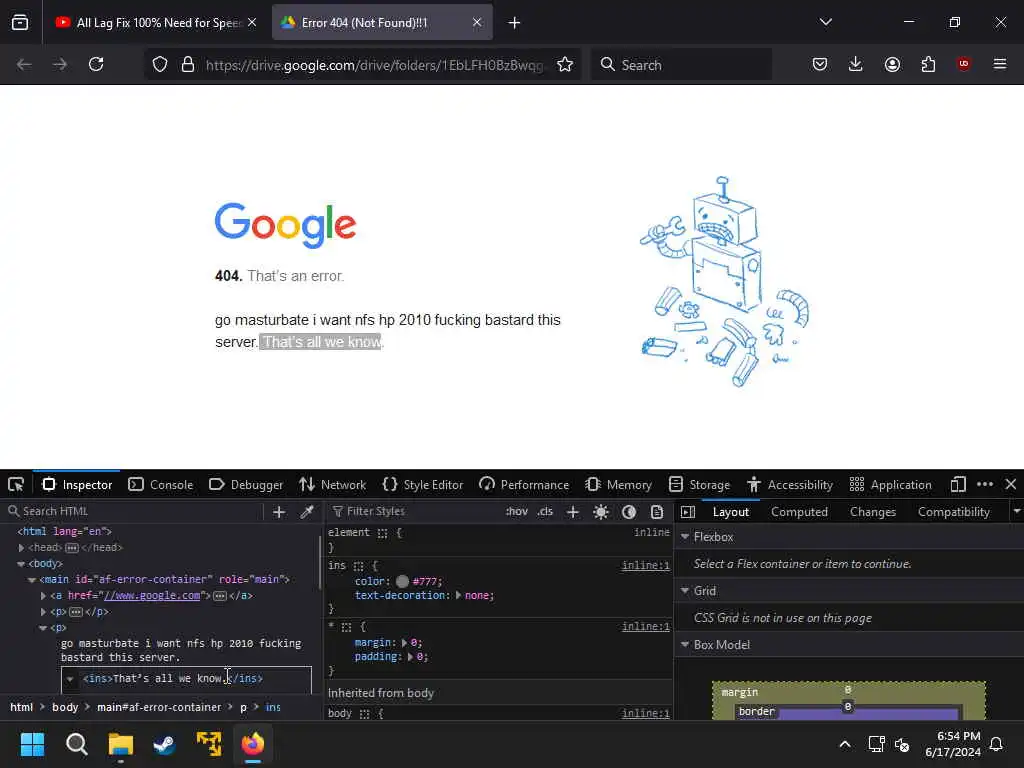The height and width of the screenshot is (768, 1024).
Task: Toggle Responsive Design Mode icon
Action: click(x=958, y=485)
